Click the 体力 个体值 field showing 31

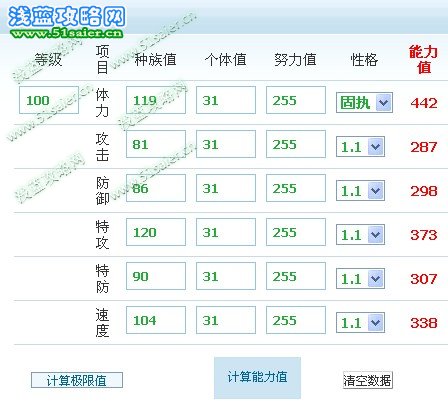226,100
